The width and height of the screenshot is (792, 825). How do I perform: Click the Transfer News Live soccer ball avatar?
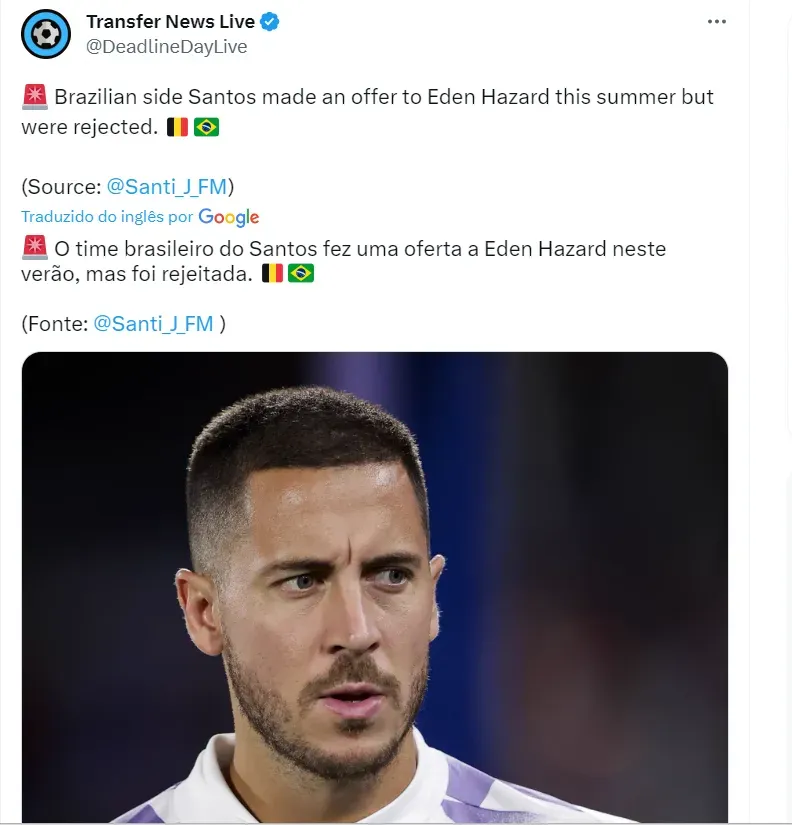[x=46, y=34]
